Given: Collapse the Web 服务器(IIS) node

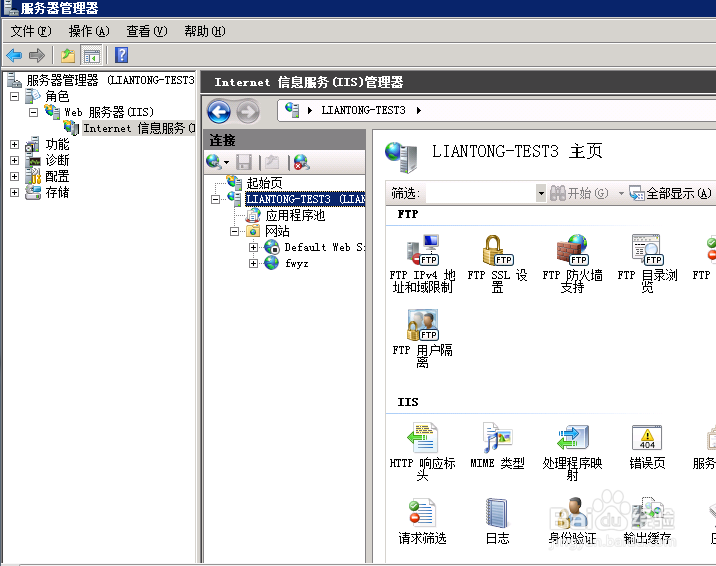Looking at the screenshot, I should [33, 112].
